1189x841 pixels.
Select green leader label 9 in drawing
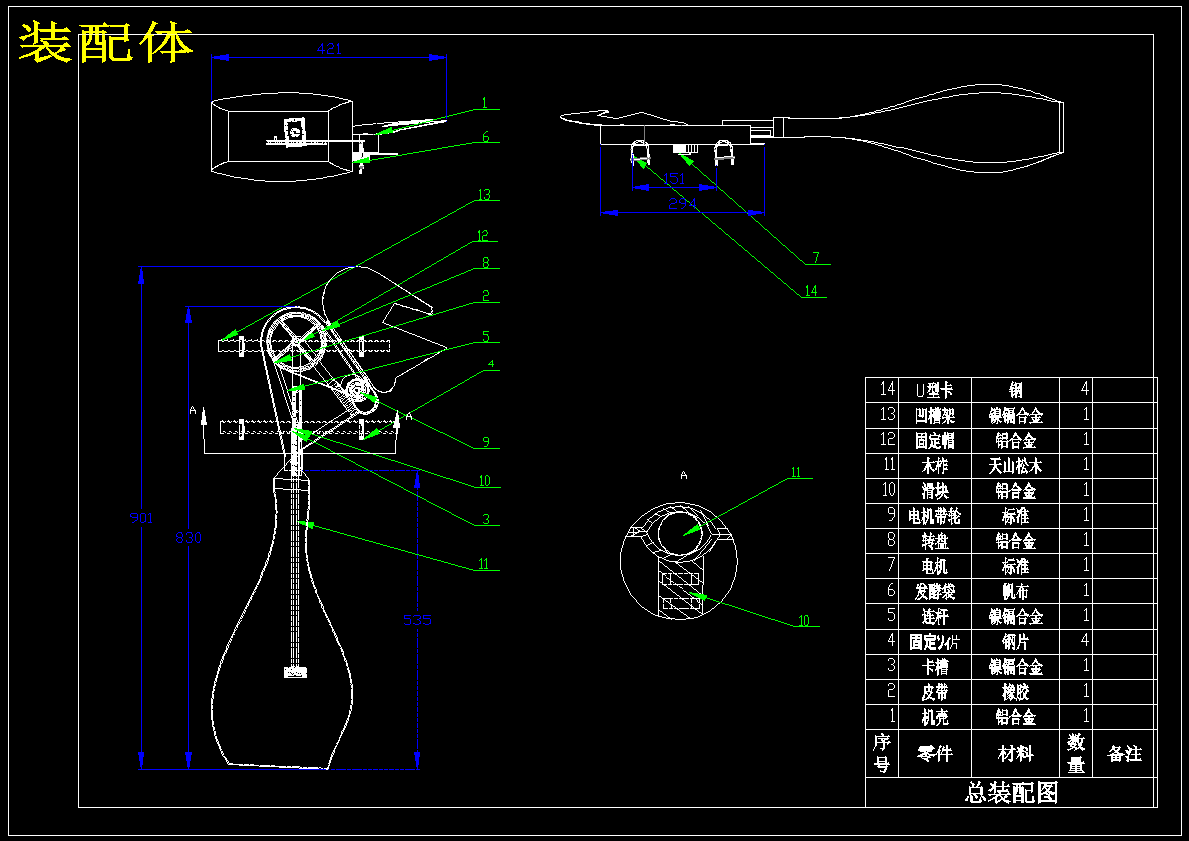coord(486,442)
